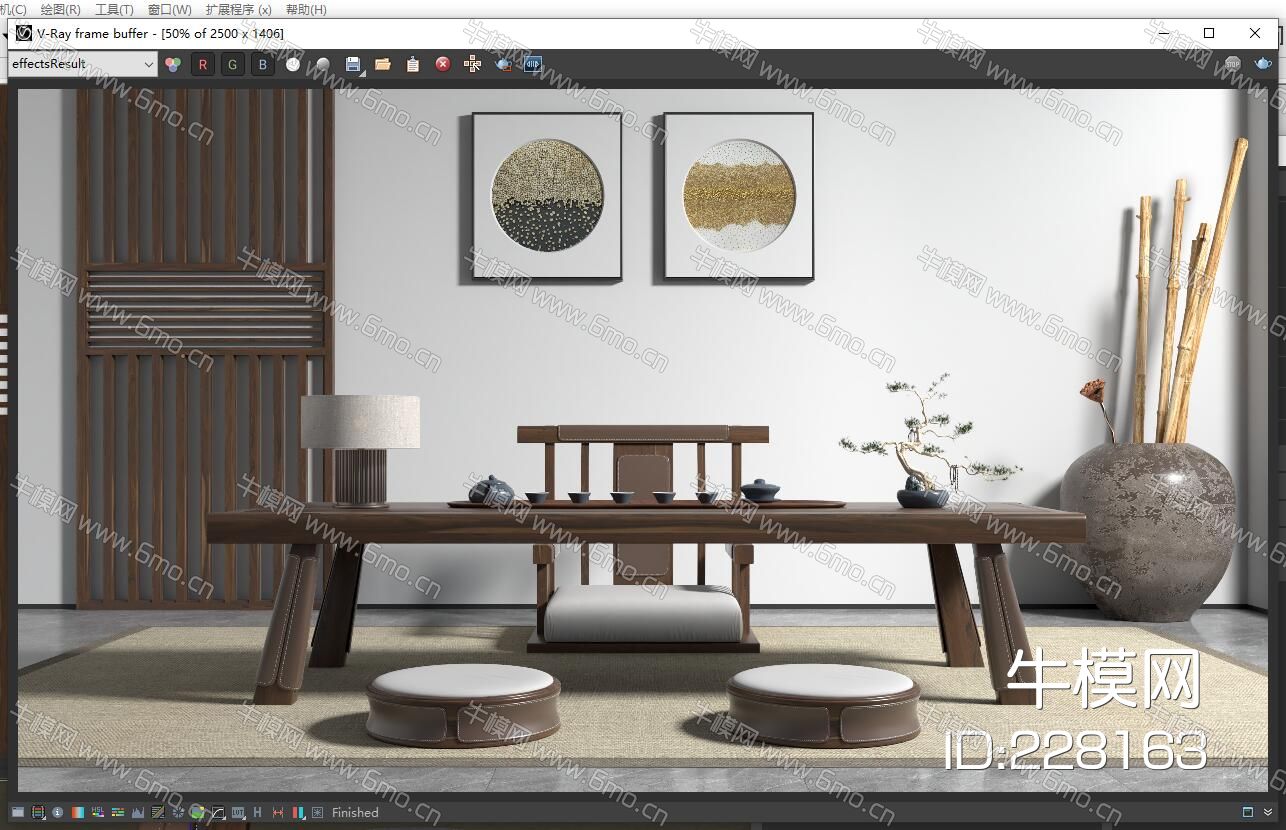Clear the frame buffer image with red X

pyautogui.click(x=442, y=64)
